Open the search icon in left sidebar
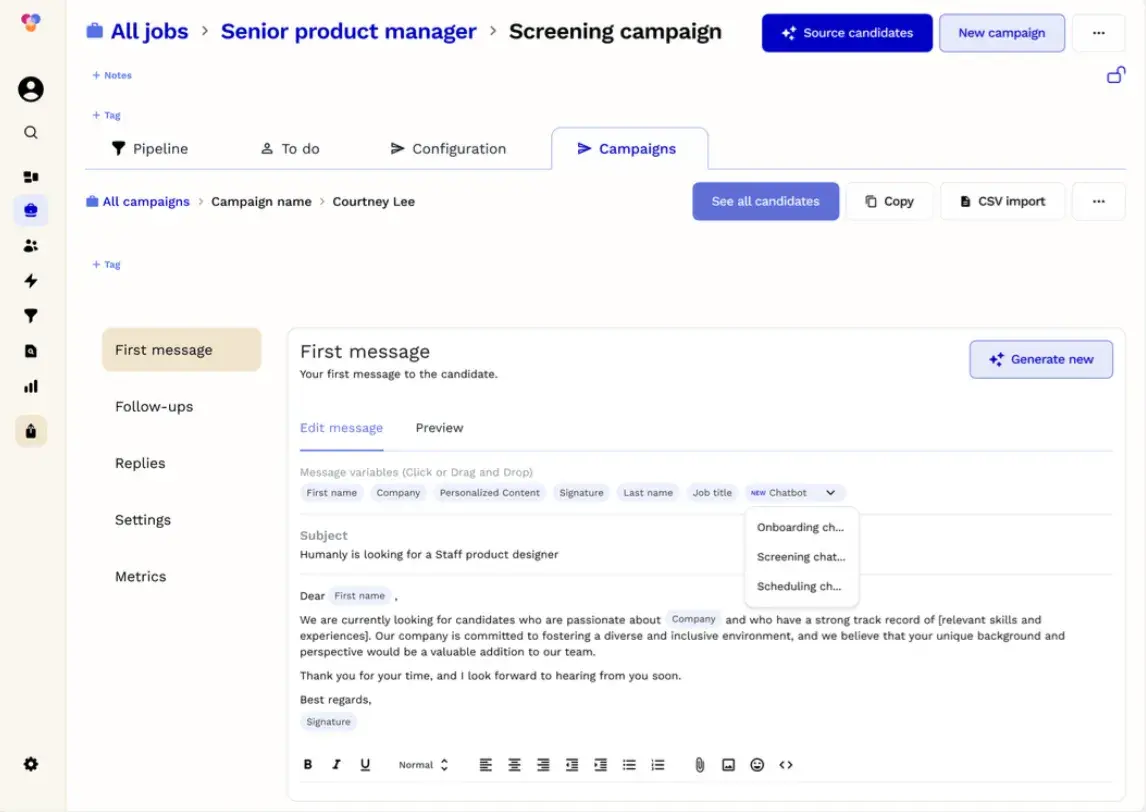 (x=31, y=132)
